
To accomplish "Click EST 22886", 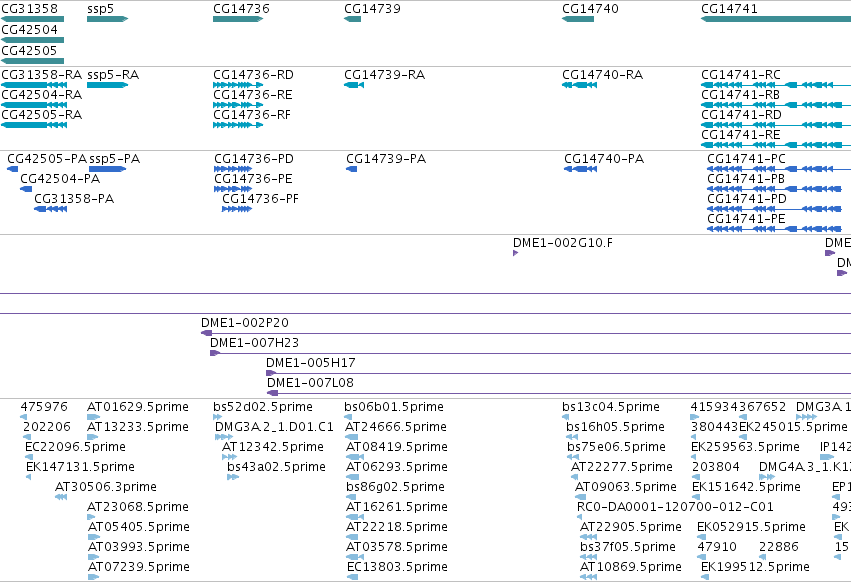I will [763, 557].
